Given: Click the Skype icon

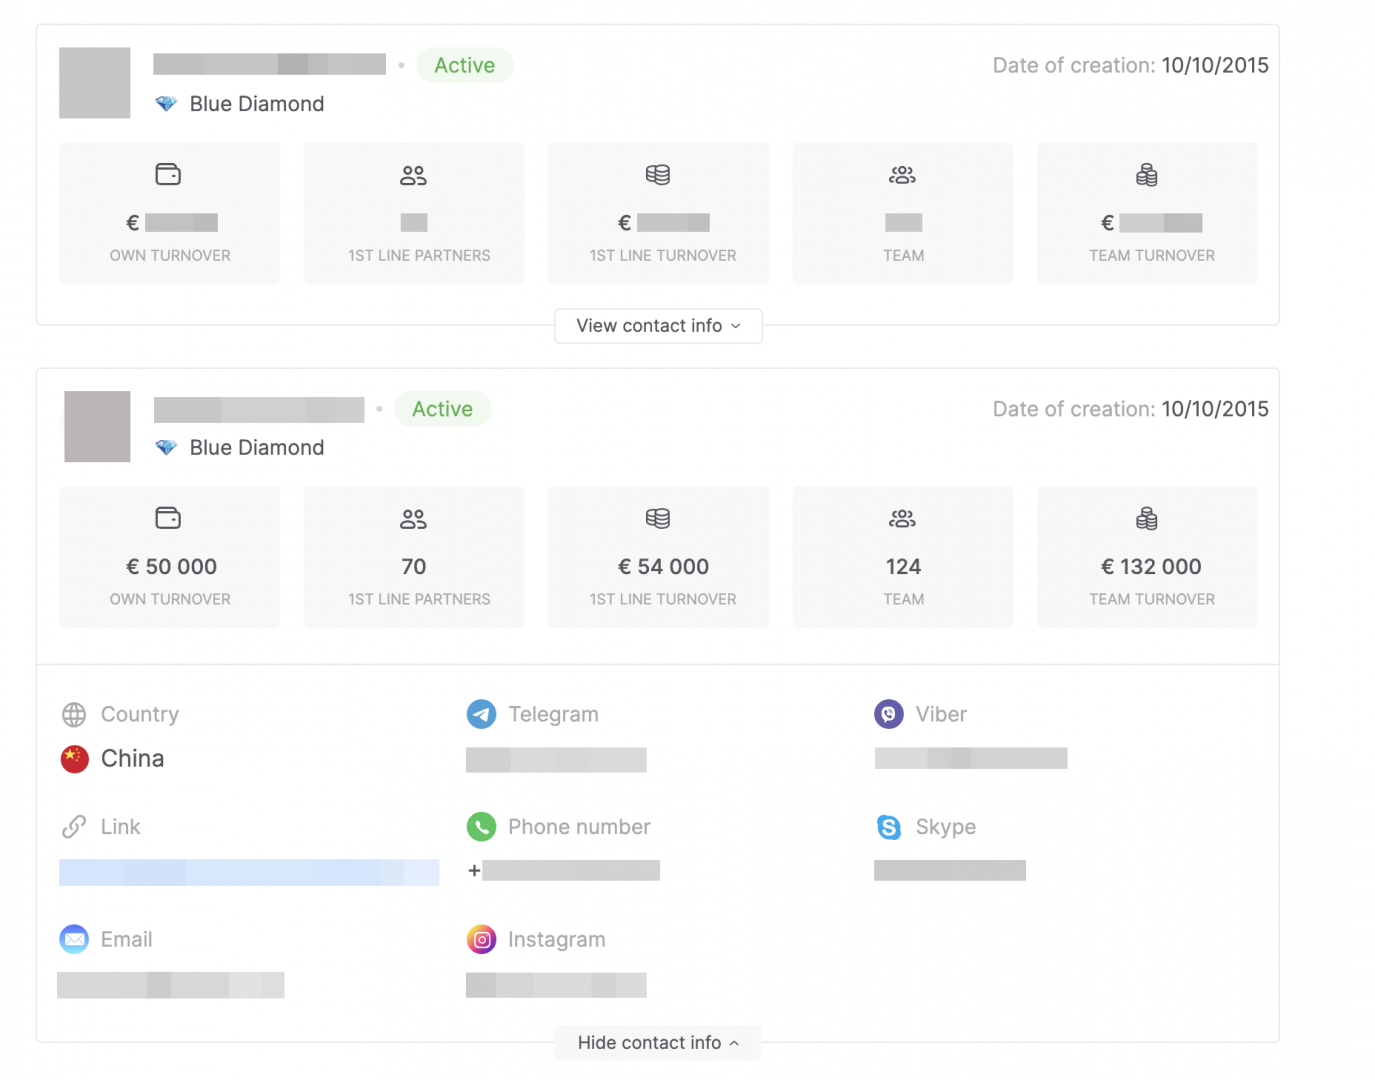Looking at the screenshot, I should (x=888, y=827).
